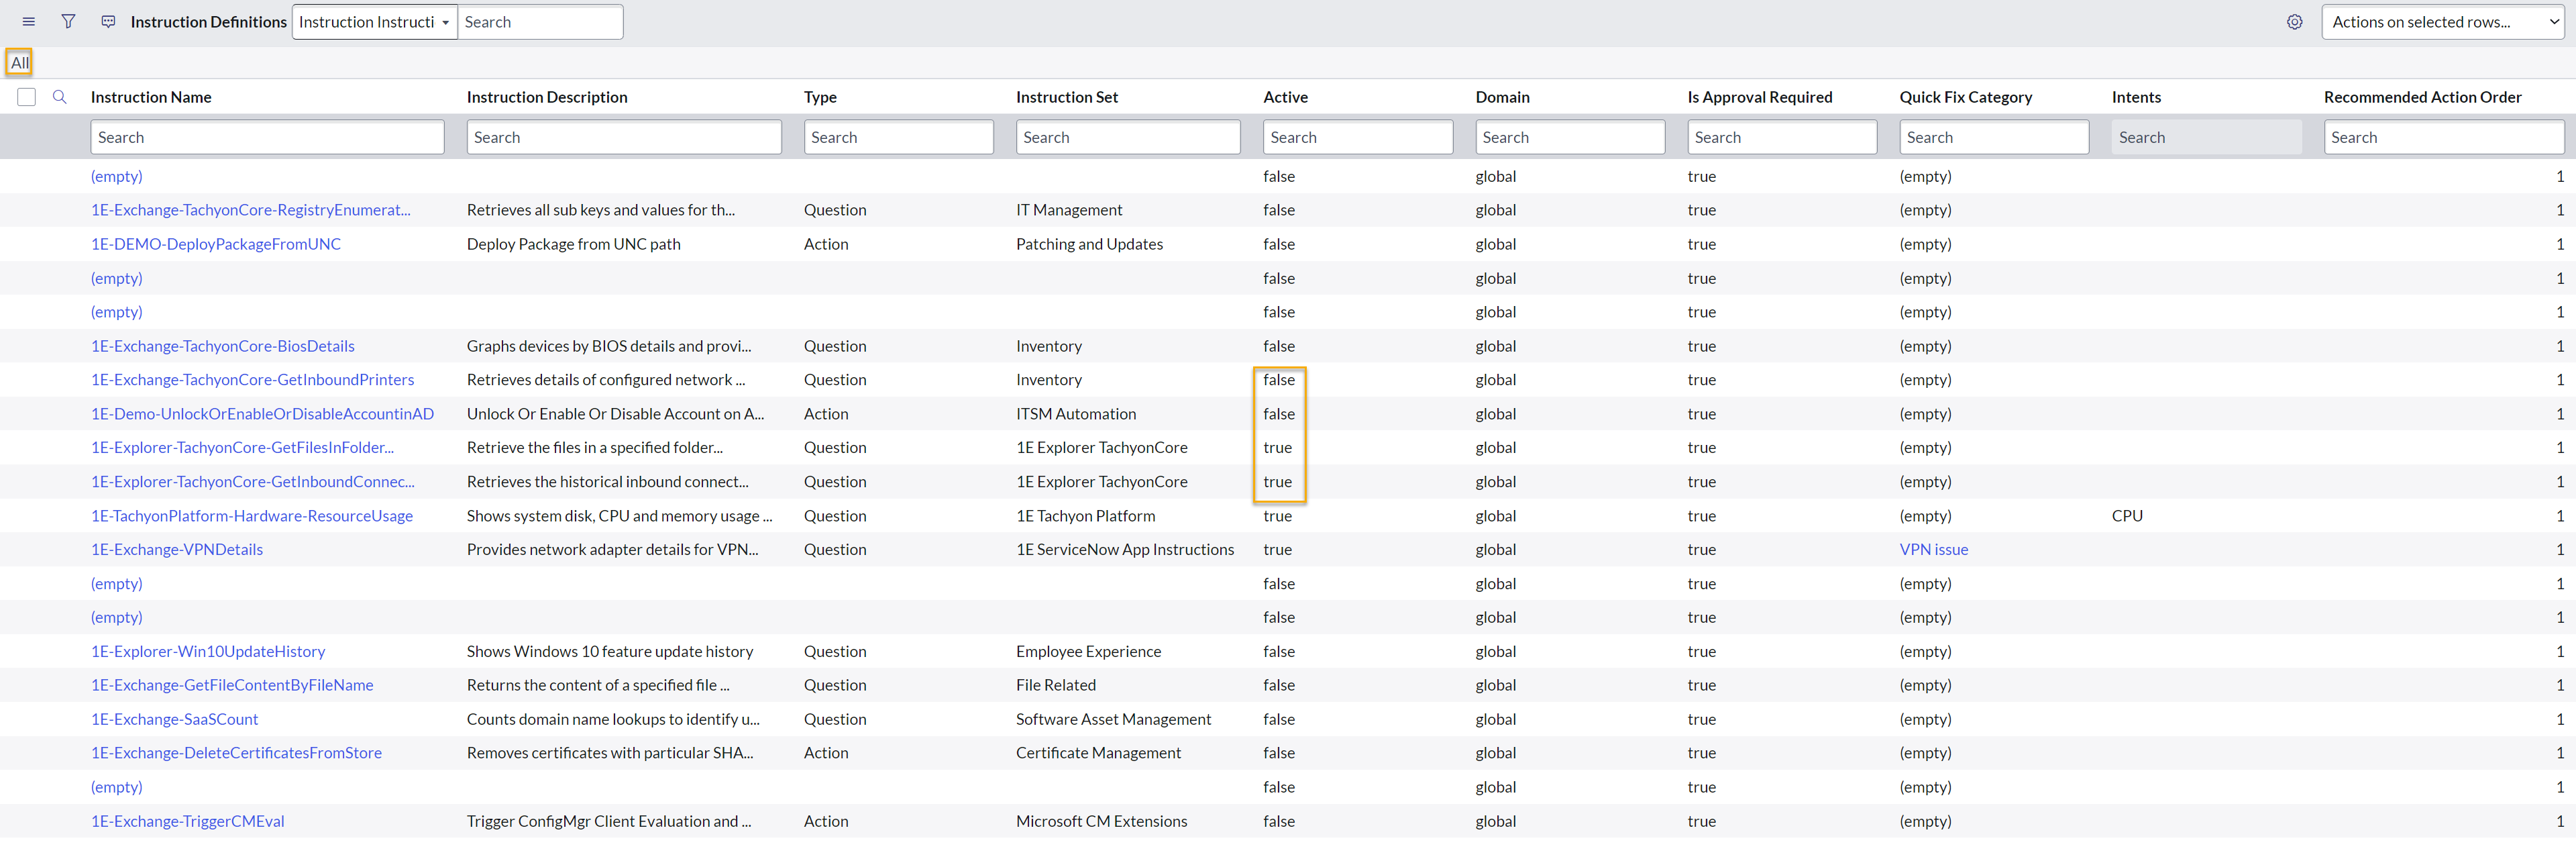This screenshot has height=857, width=2576.
Task: Click the filter funnel icon
Action: [x=68, y=22]
